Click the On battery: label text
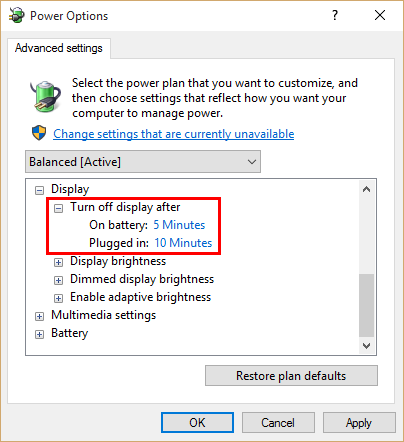The image size is (404, 442). 118,225
